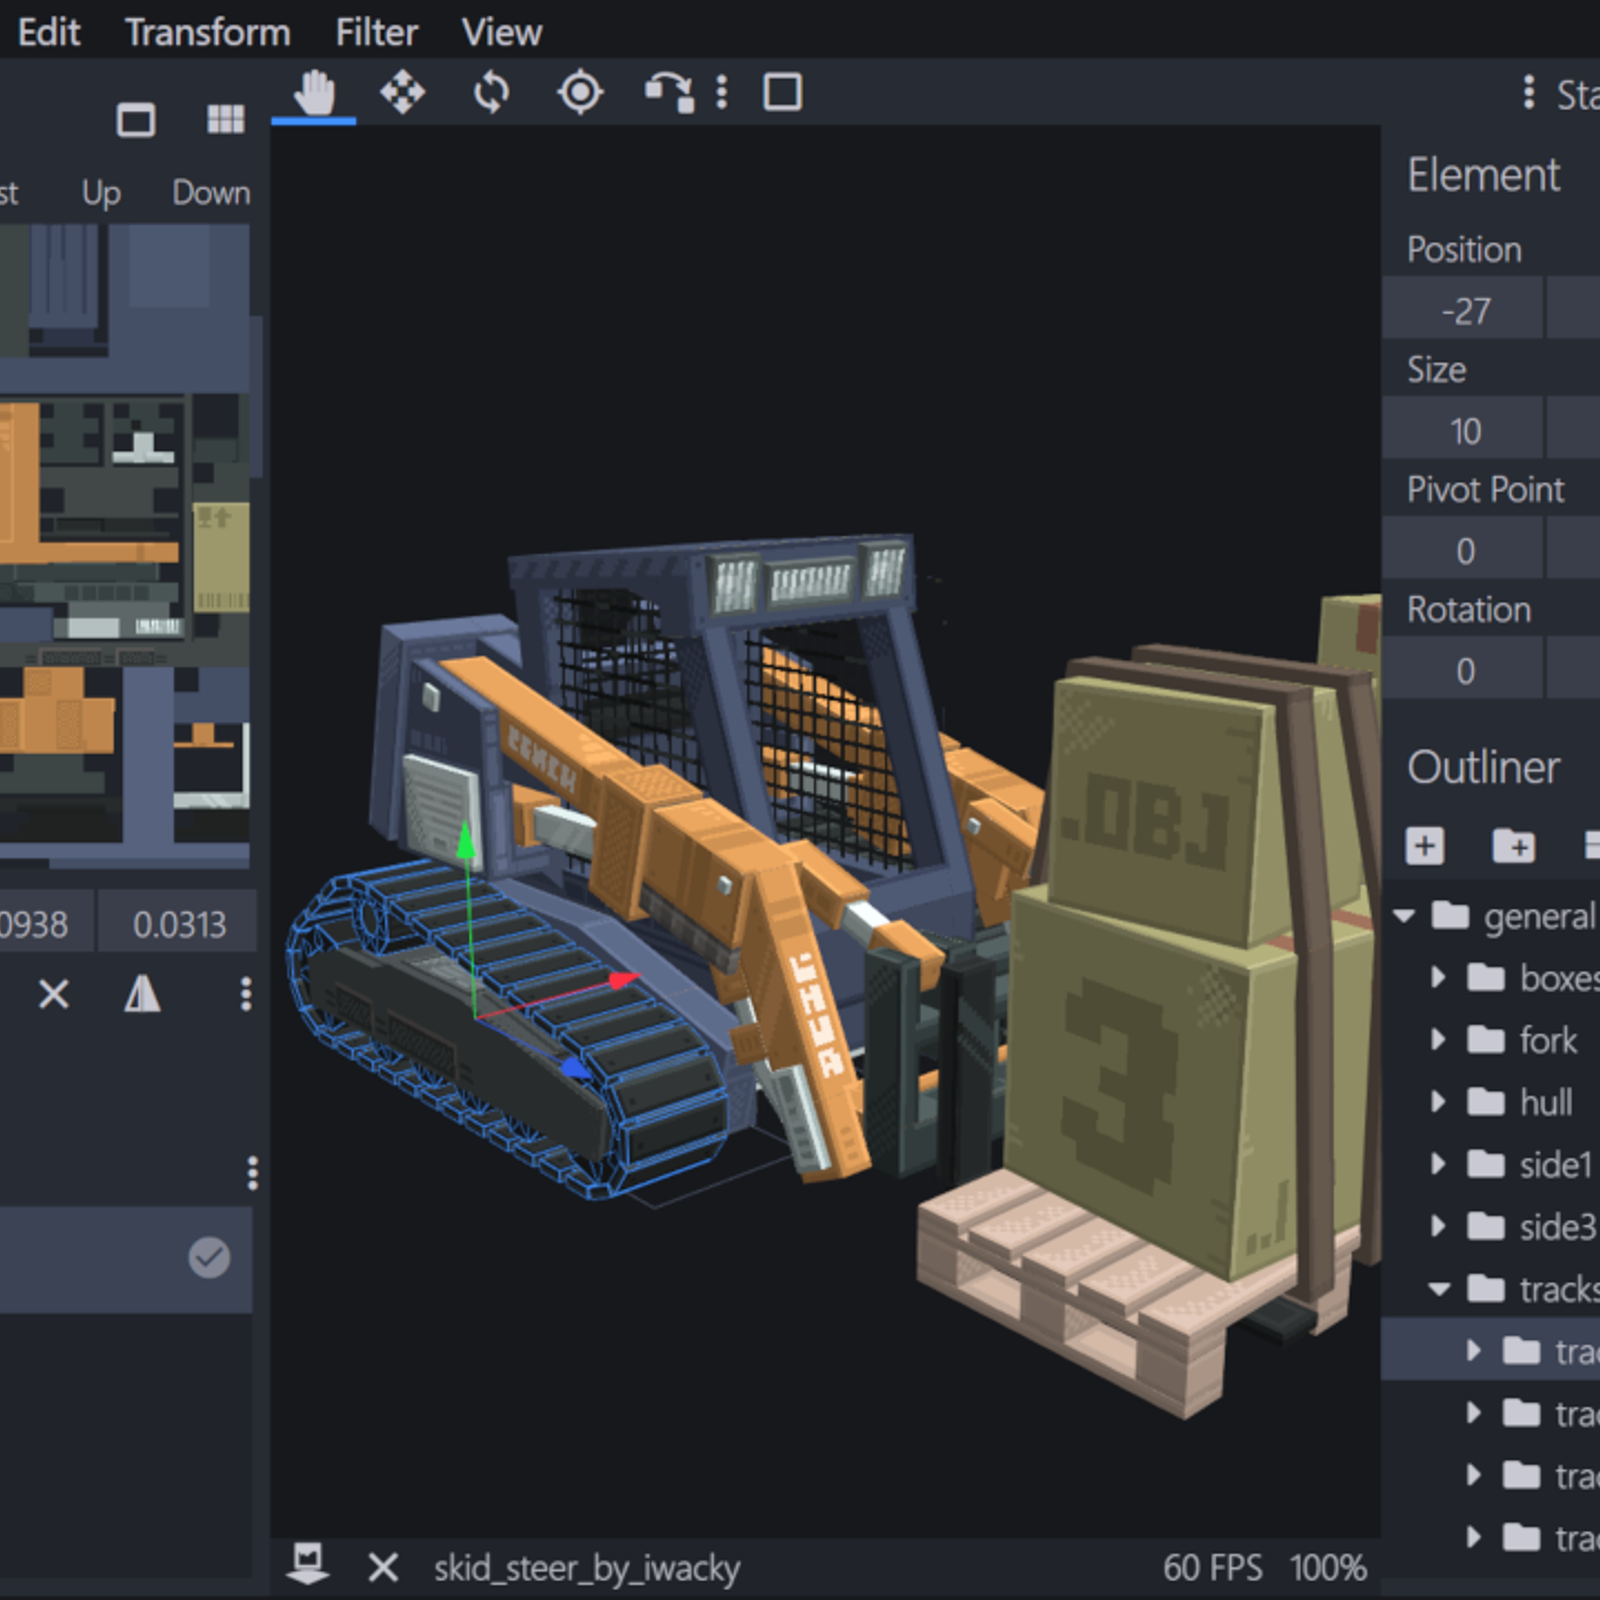The image size is (1600, 1600).
Task: Select the Rotate tool
Action: coord(491,91)
